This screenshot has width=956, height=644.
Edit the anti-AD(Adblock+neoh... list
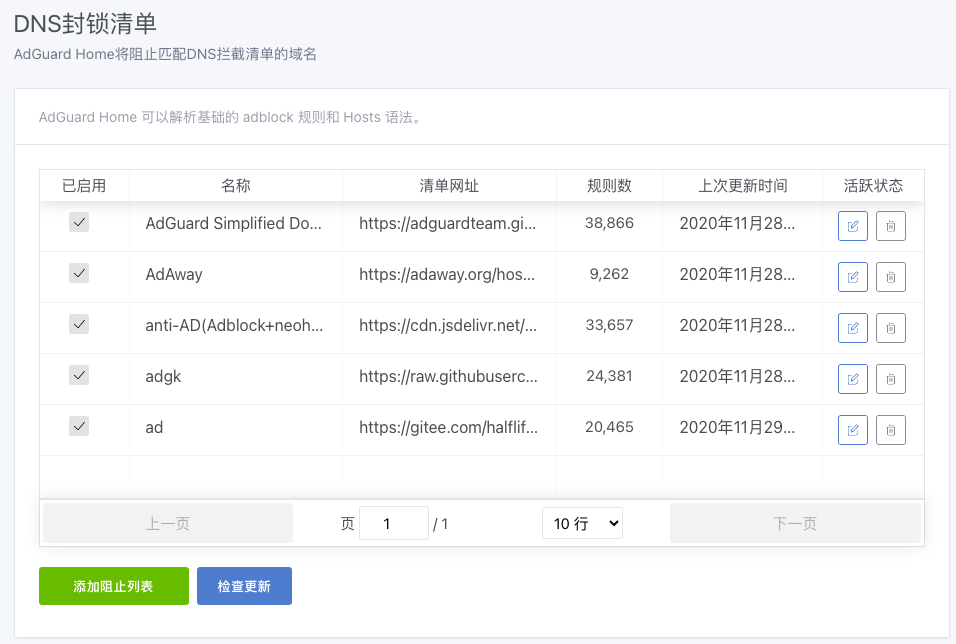pos(852,328)
